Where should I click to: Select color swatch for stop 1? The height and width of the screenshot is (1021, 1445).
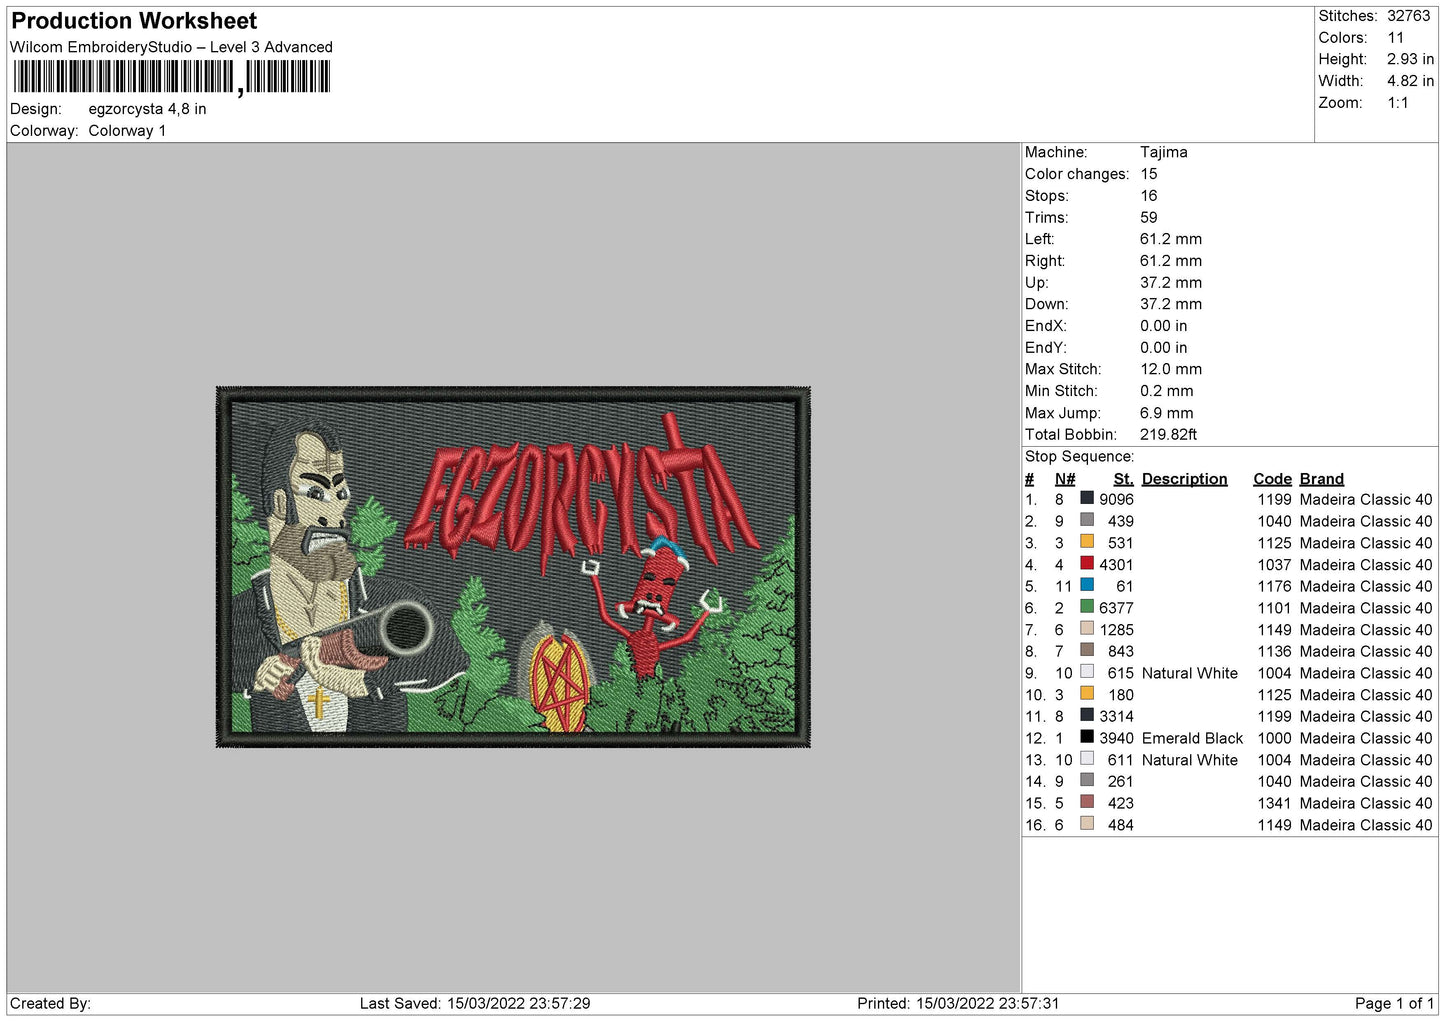pyautogui.click(x=1087, y=498)
